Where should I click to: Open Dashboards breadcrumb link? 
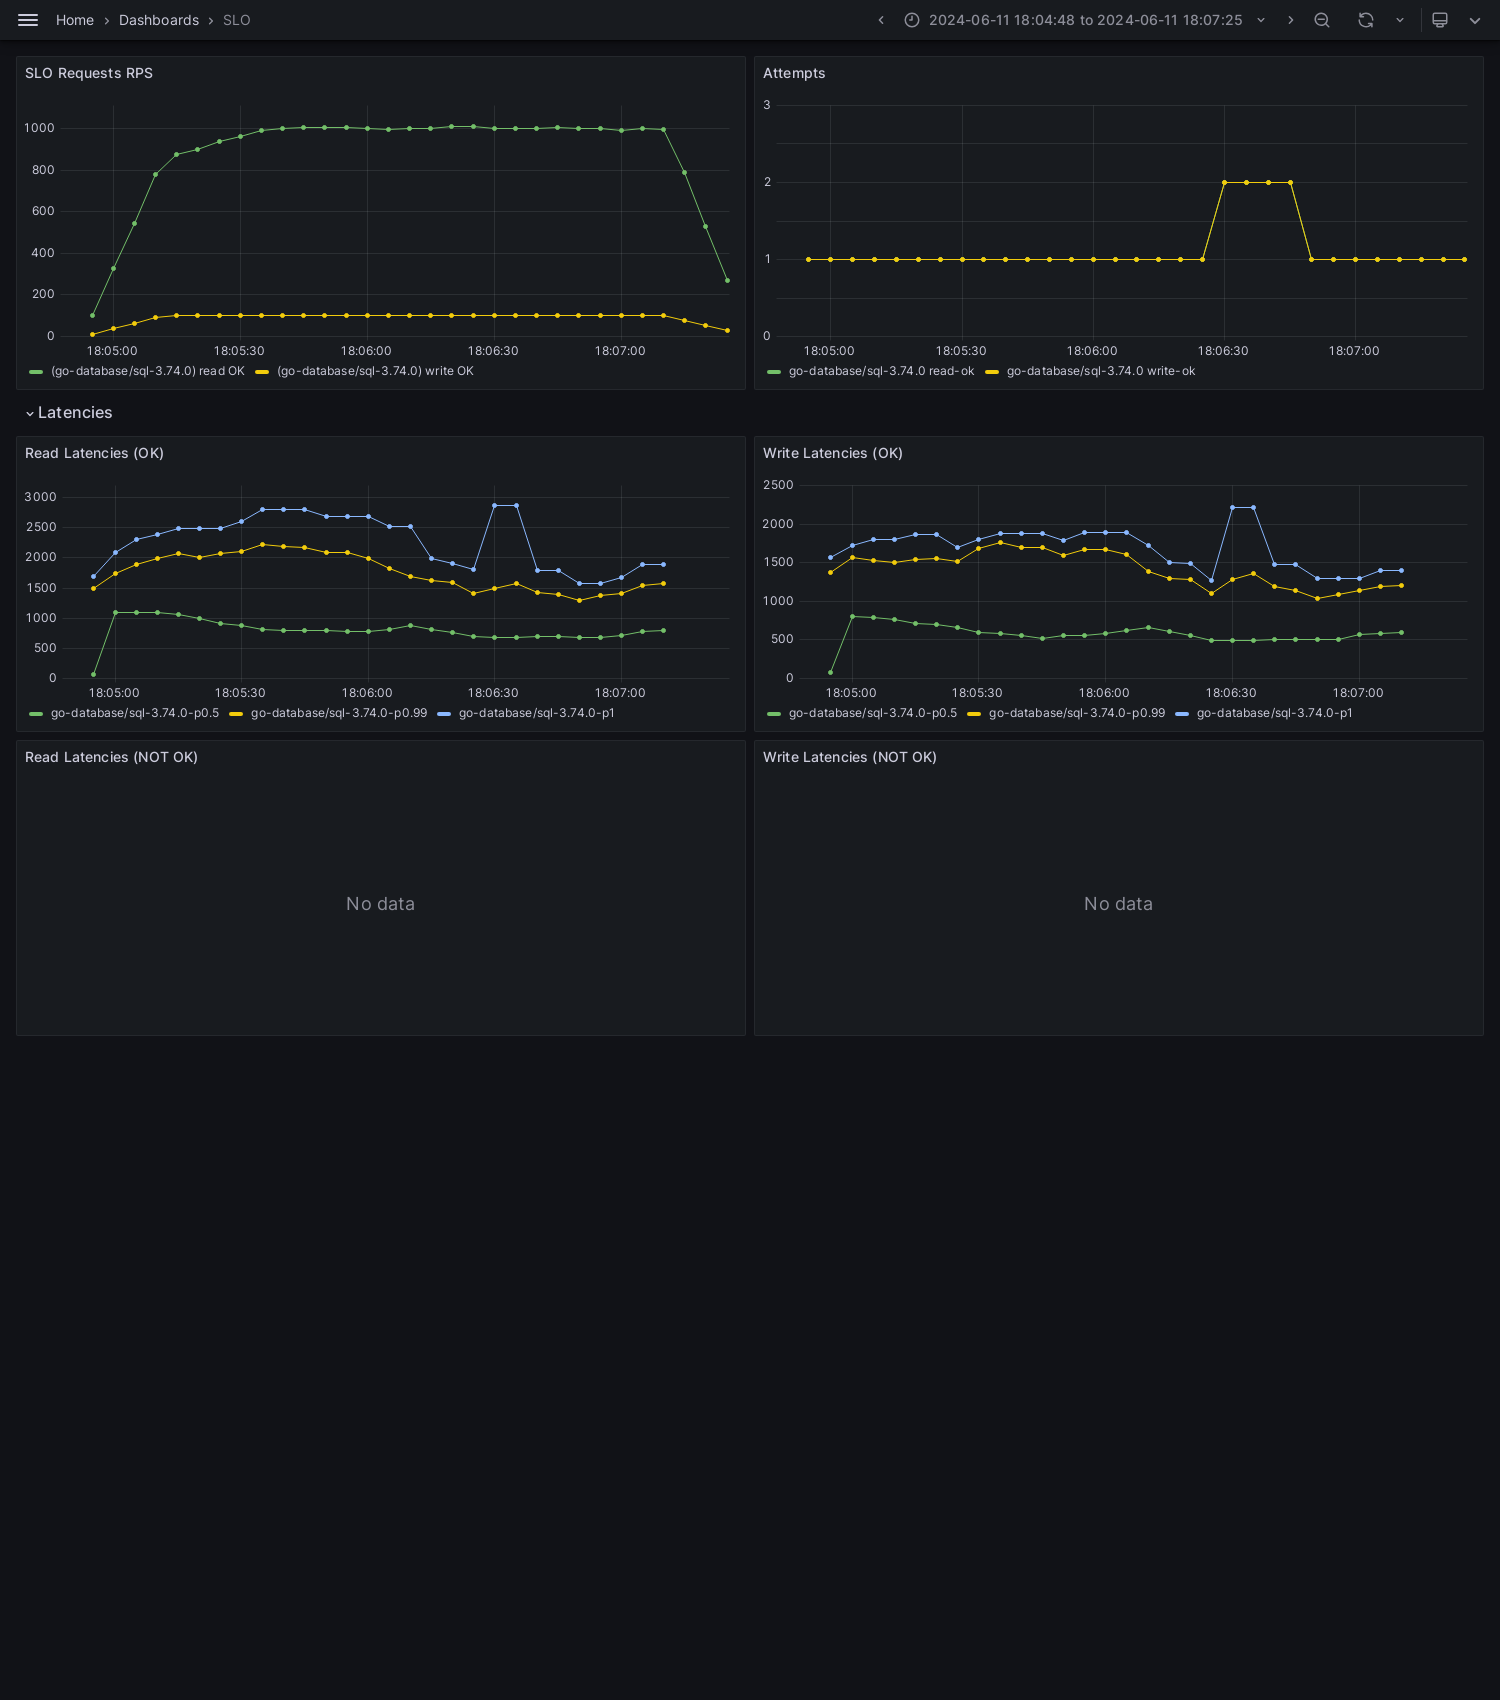coord(159,20)
